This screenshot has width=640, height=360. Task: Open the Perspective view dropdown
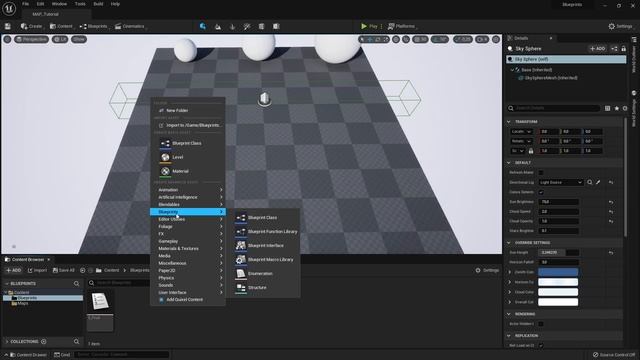click(31, 39)
